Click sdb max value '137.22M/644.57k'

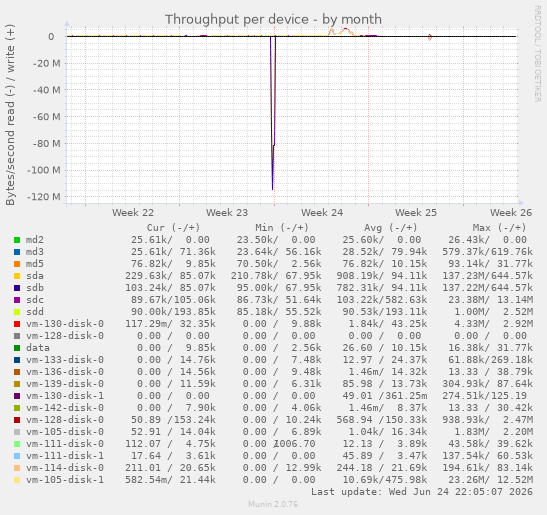tap(487, 288)
